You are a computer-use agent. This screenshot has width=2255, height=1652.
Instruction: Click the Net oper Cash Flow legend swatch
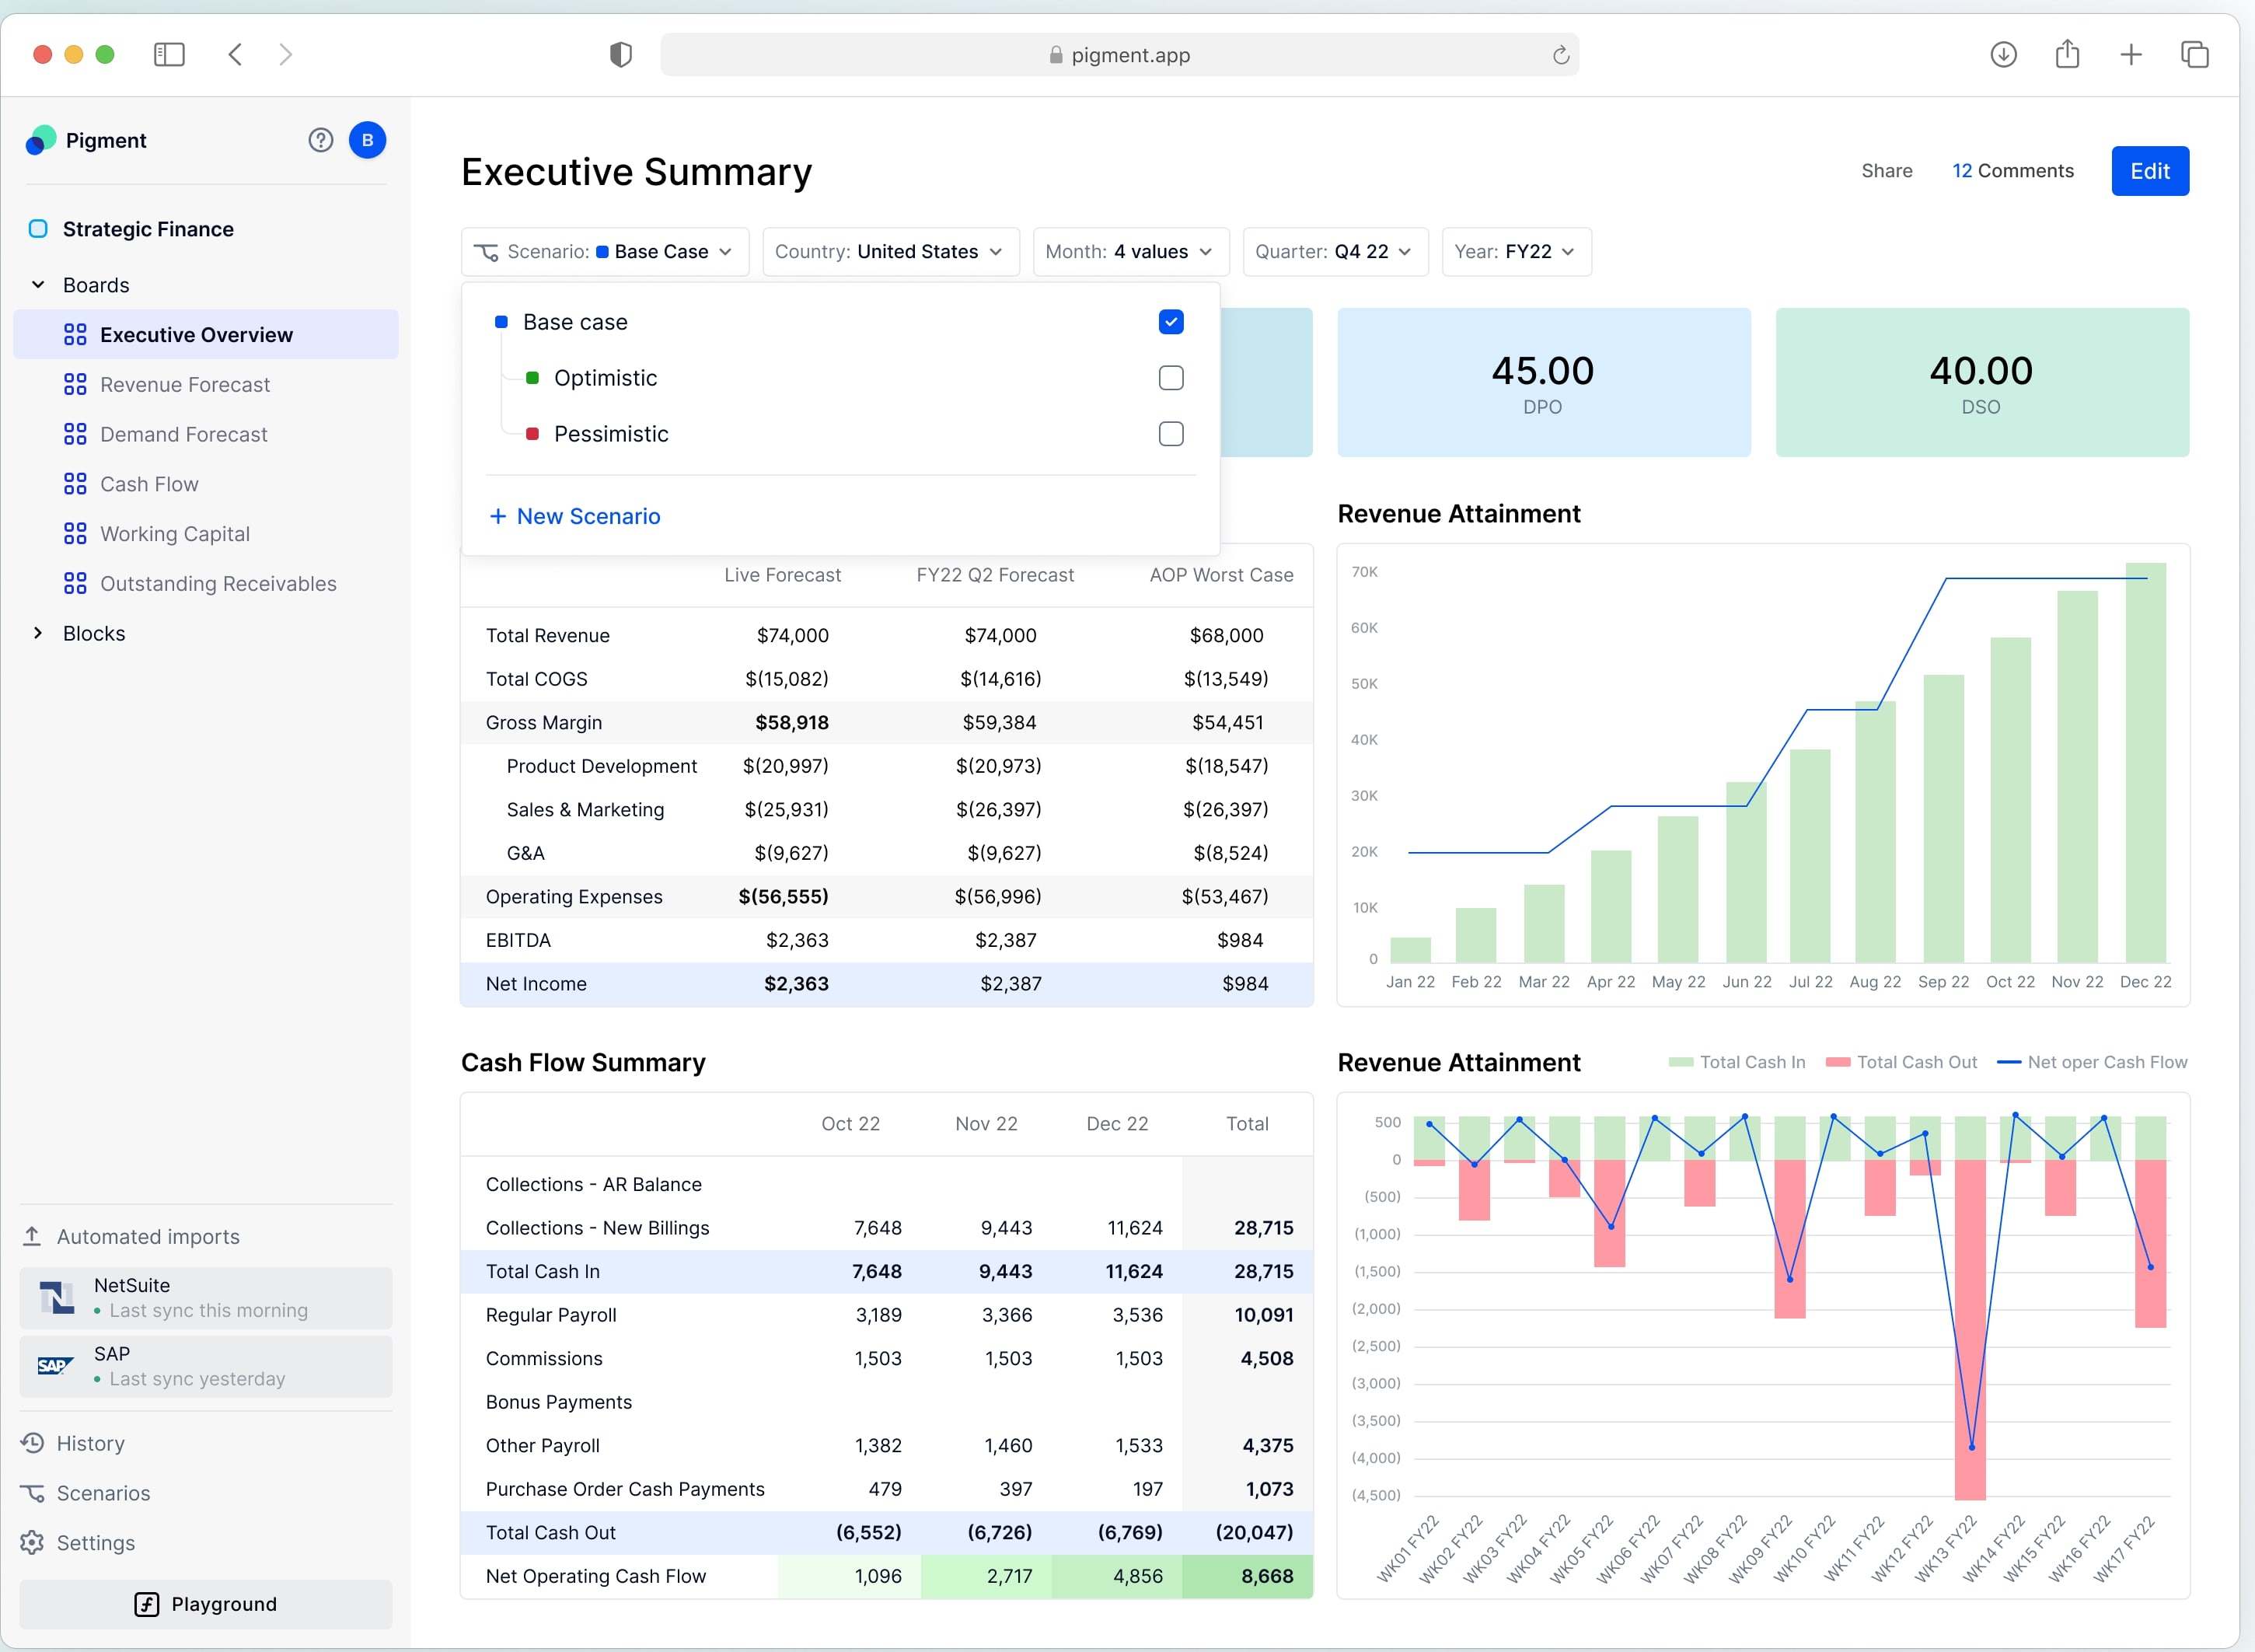pyautogui.click(x=2008, y=1062)
